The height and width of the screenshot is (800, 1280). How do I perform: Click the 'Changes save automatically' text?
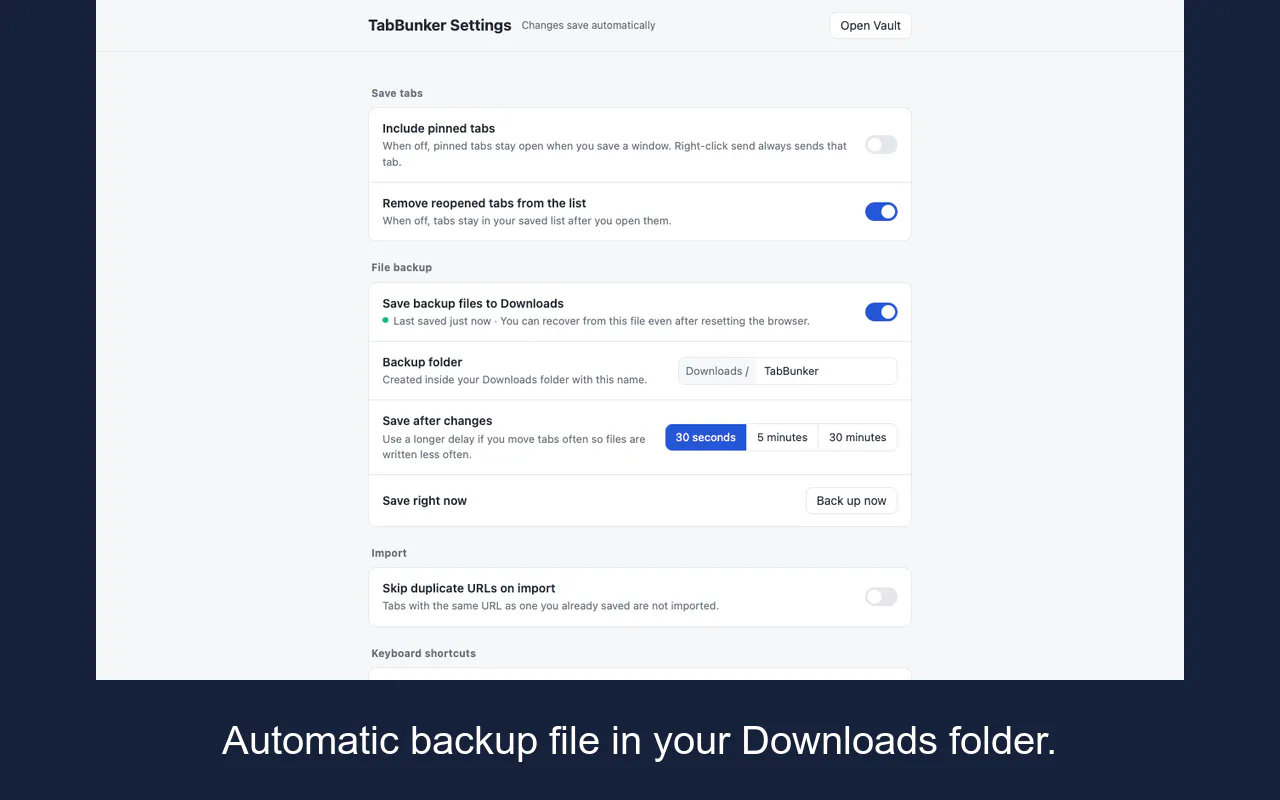click(x=588, y=26)
